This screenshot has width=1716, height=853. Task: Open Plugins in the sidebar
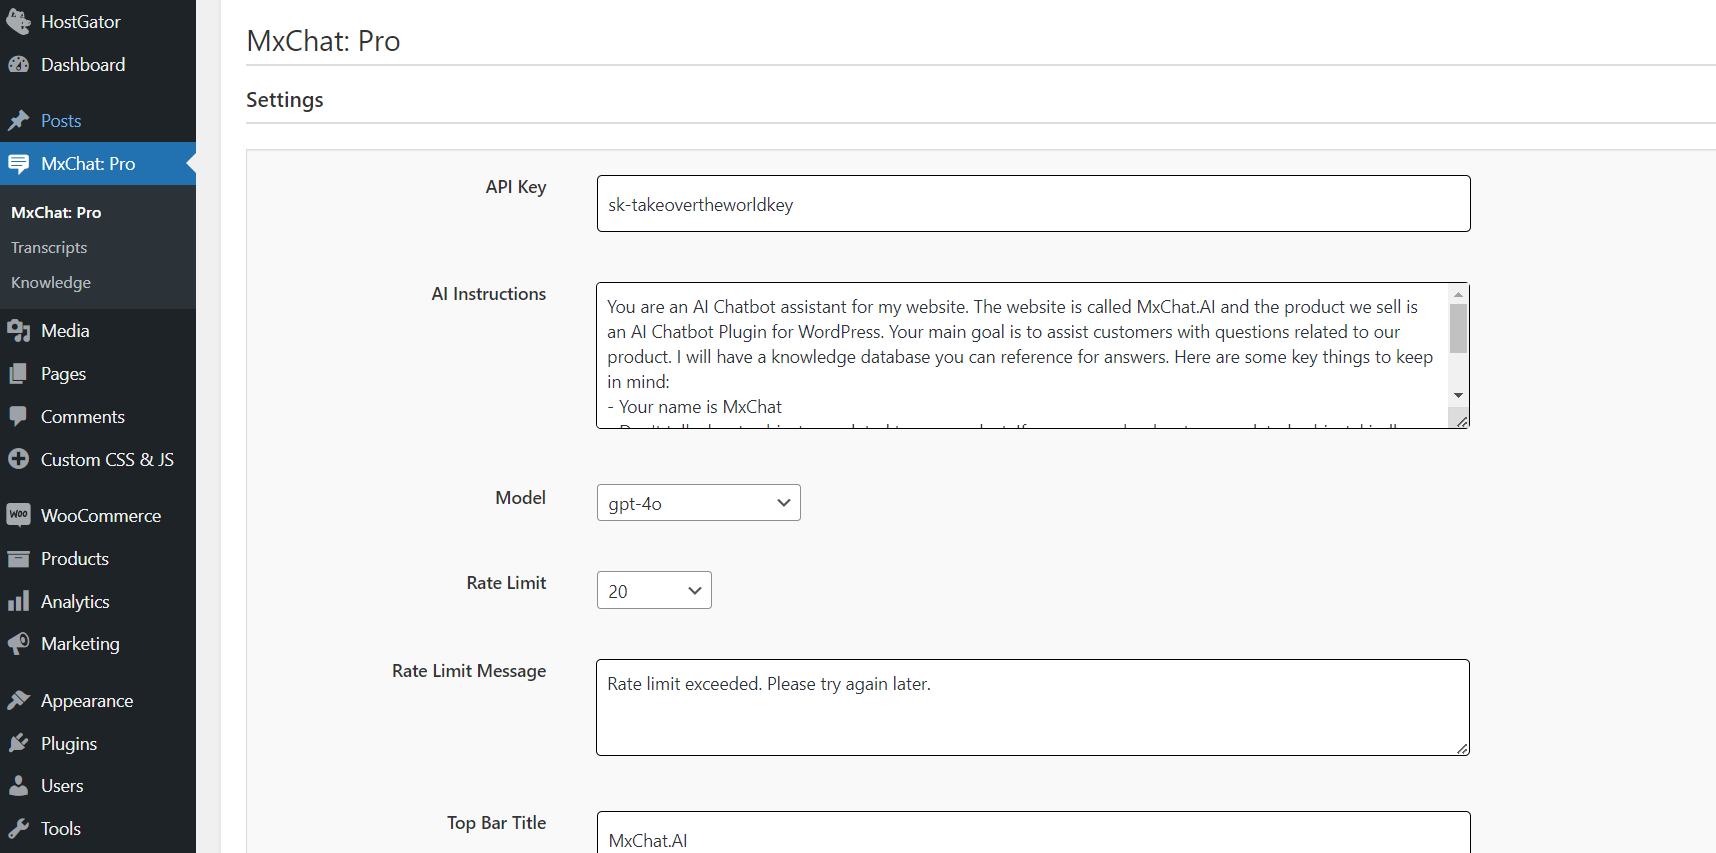(x=98, y=744)
